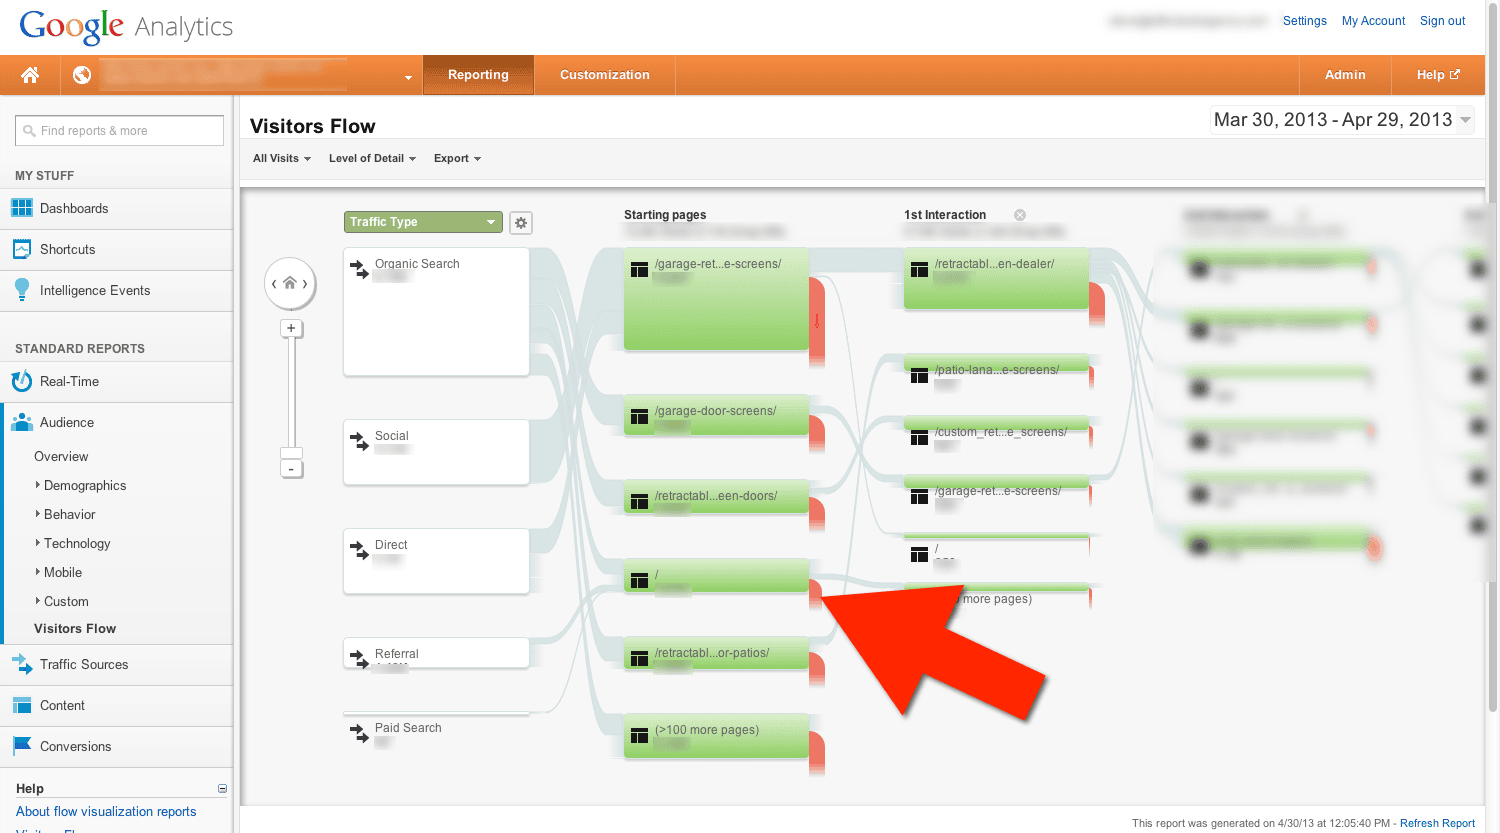This screenshot has width=1500, height=833.
Task: Open the My Account link
Action: pyautogui.click(x=1373, y=21)
